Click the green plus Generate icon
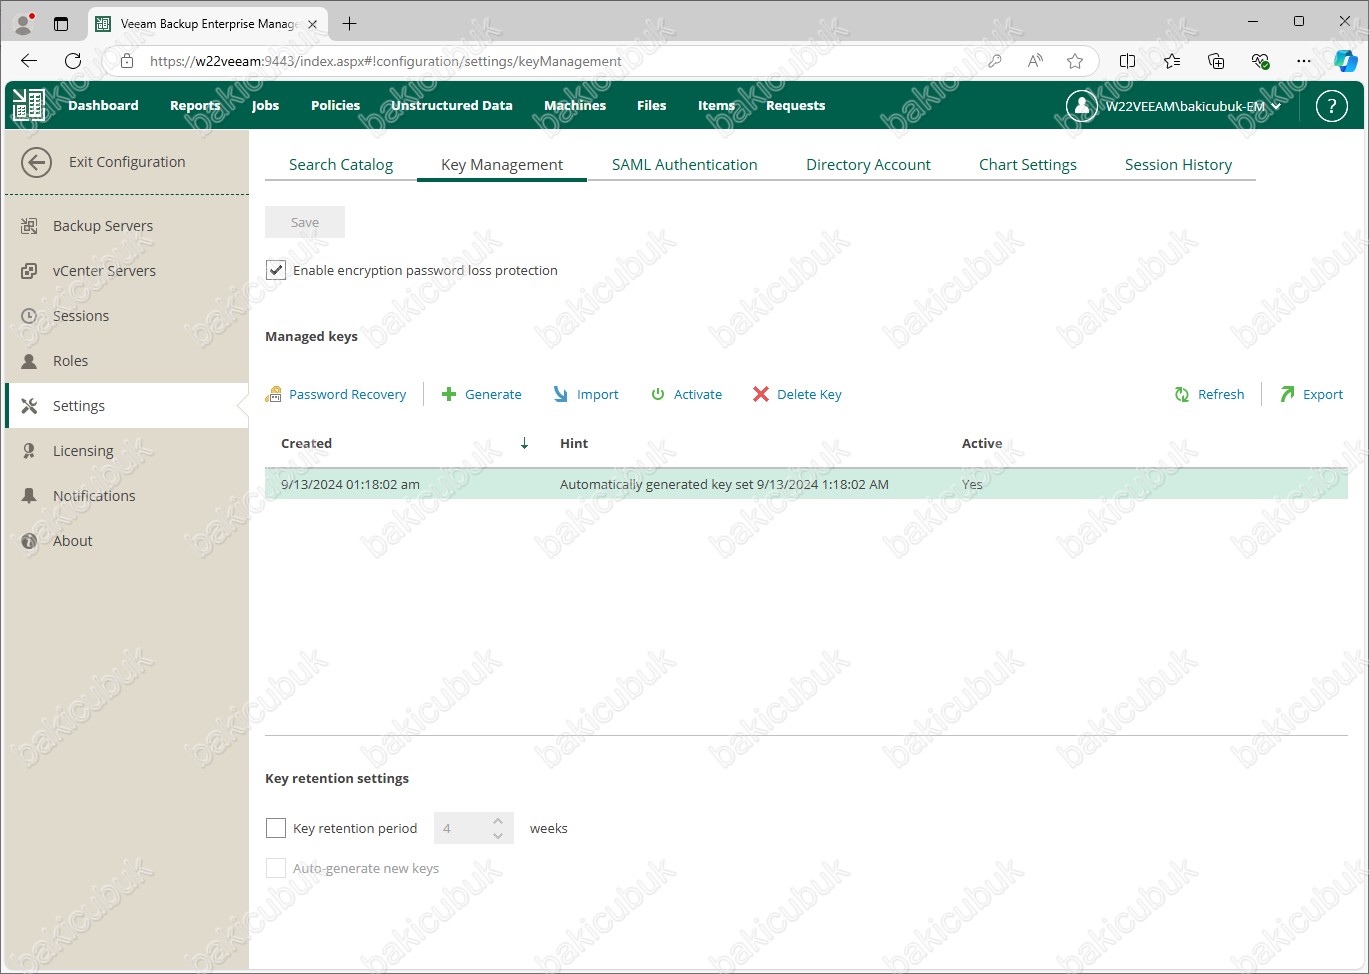Image resolution: width=1369 pixels, height=974 pixels. pos(449,394)
